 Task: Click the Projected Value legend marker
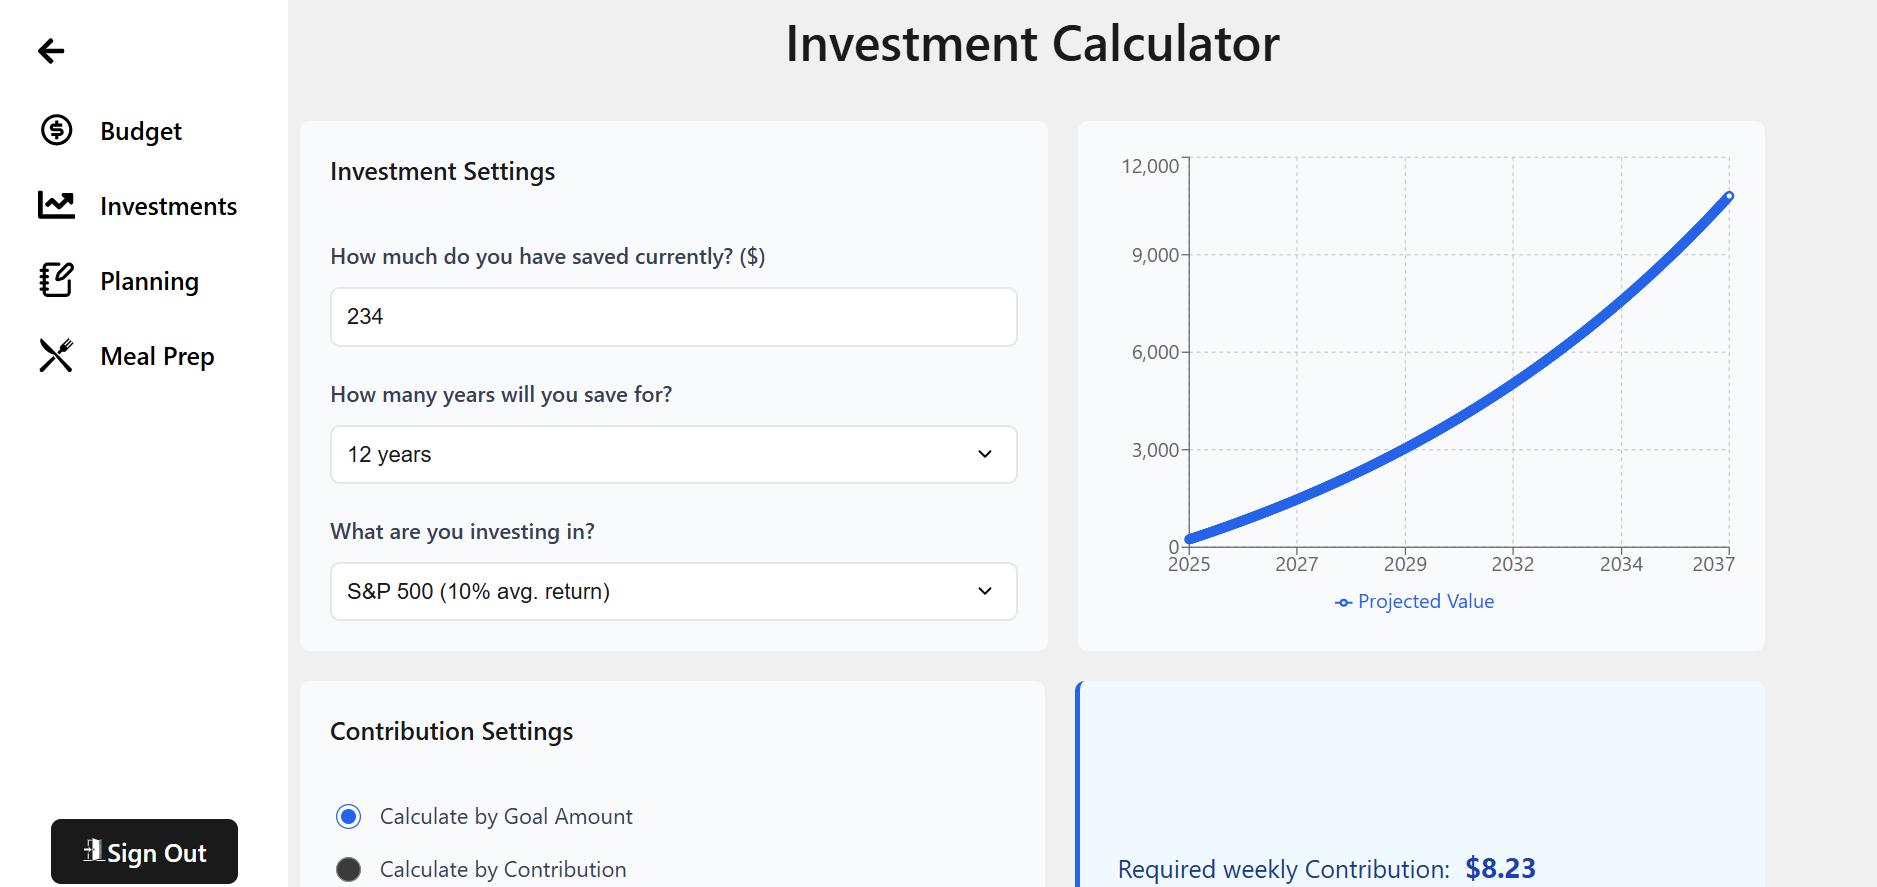[1343, 602]
